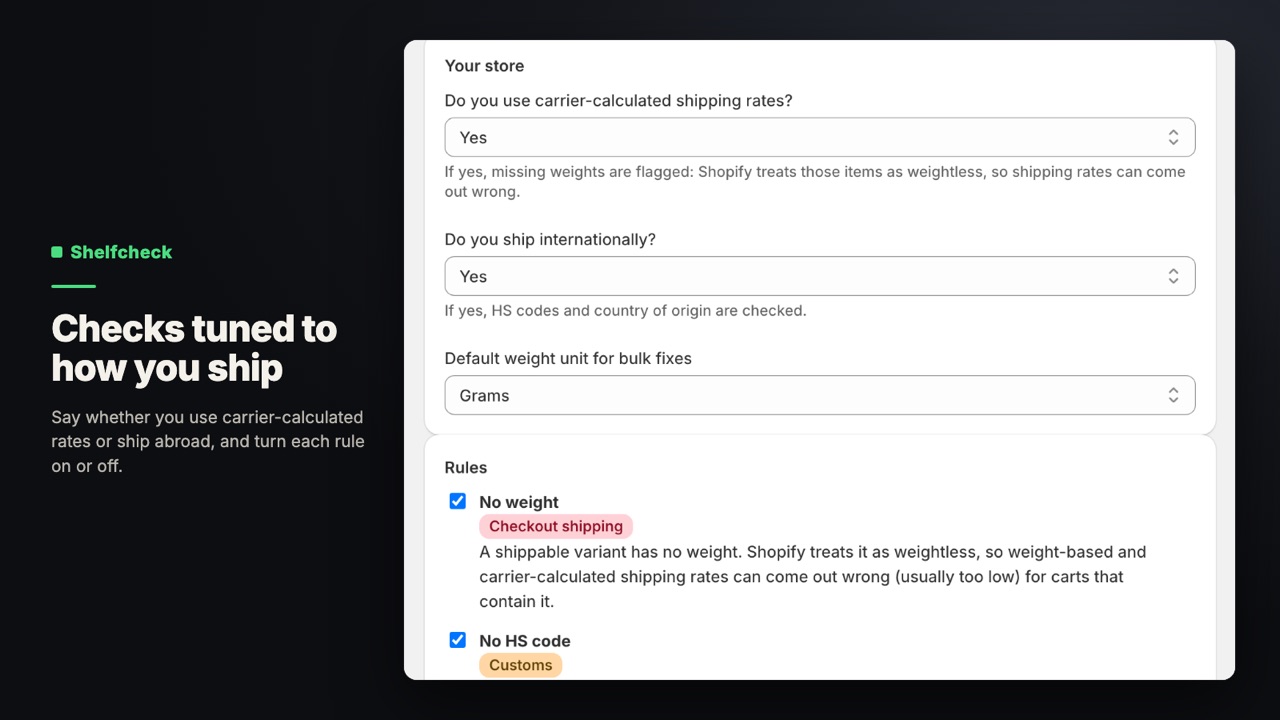Open the default weight unit Grams dropdown
This screenshot has height=720, width=1280.
pyautogui.click(x=820, y=395)
